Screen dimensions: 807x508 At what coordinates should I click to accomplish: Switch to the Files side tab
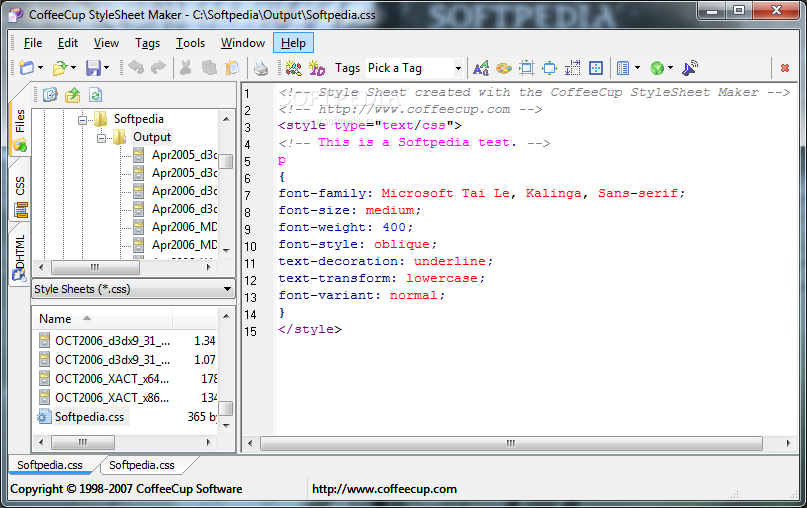[20, 129]
